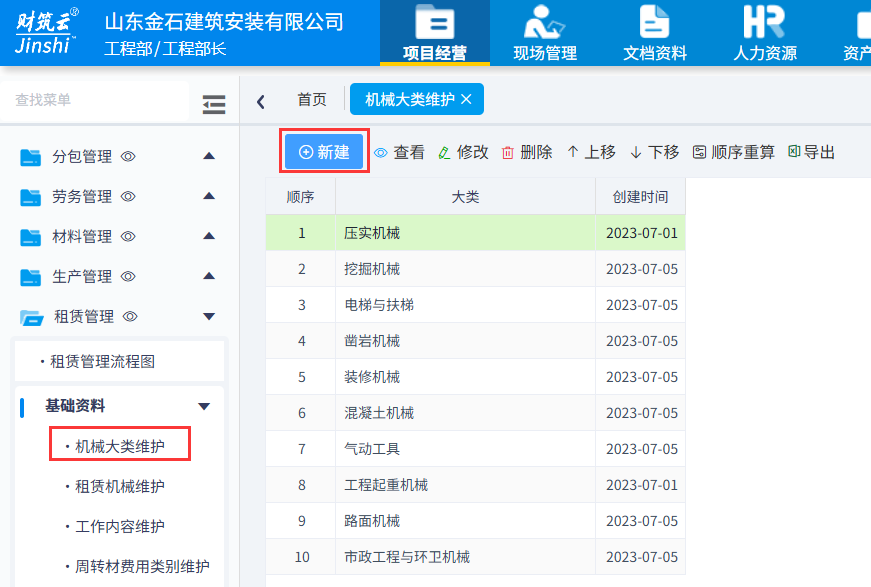Open the 文档资料 module
Image resolution: width=871 pixels, height=587 pixels.
[x=654, y=33]
